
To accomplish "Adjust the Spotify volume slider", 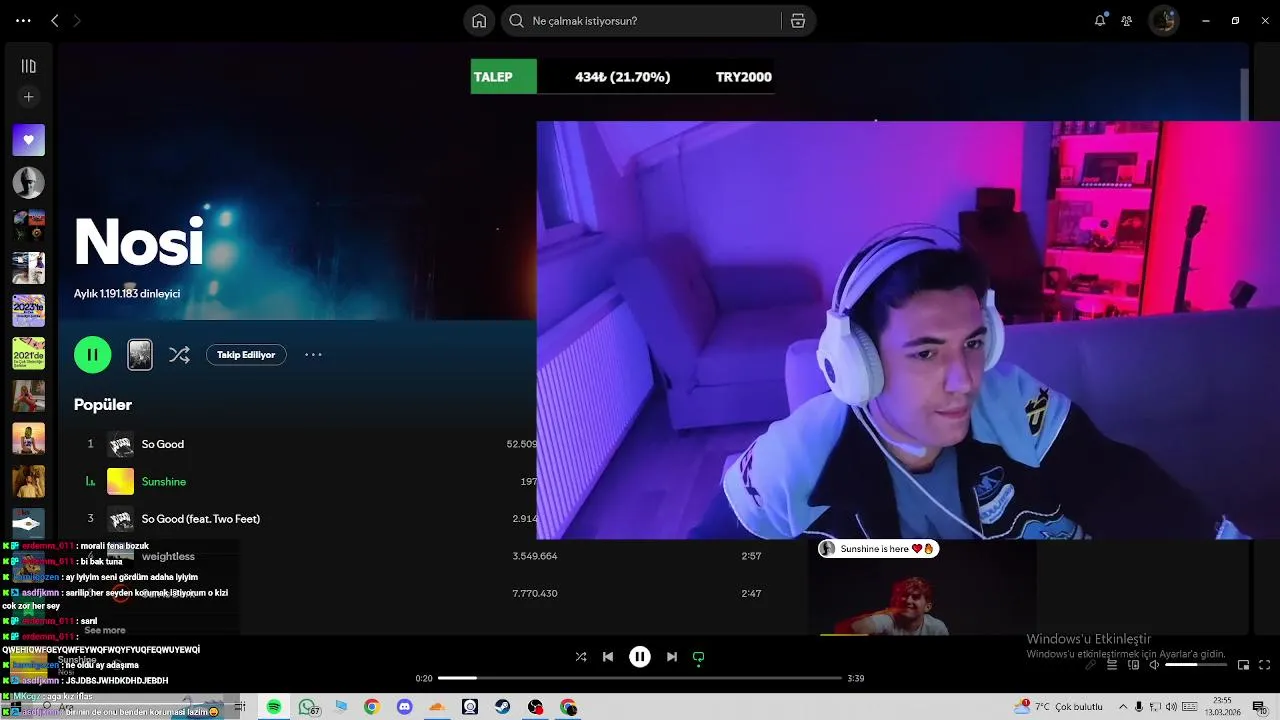I will [x=1196, y=665].
